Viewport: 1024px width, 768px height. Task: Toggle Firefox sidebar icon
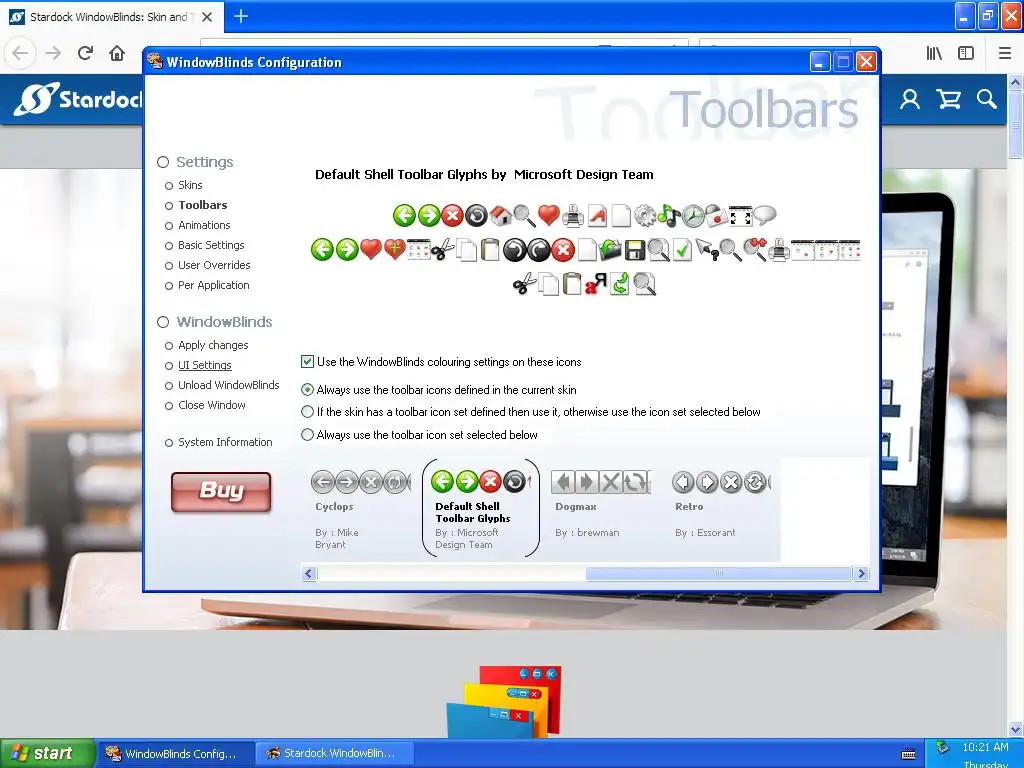966,53
